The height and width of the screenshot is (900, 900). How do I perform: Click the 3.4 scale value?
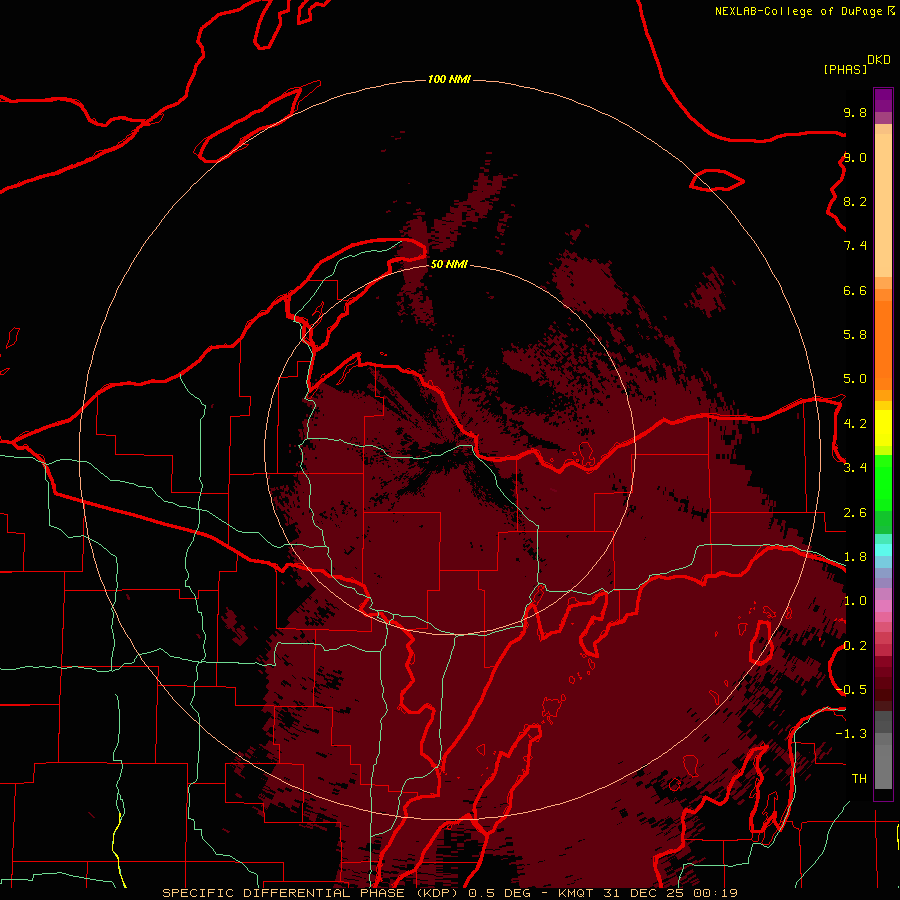(855, 468)
